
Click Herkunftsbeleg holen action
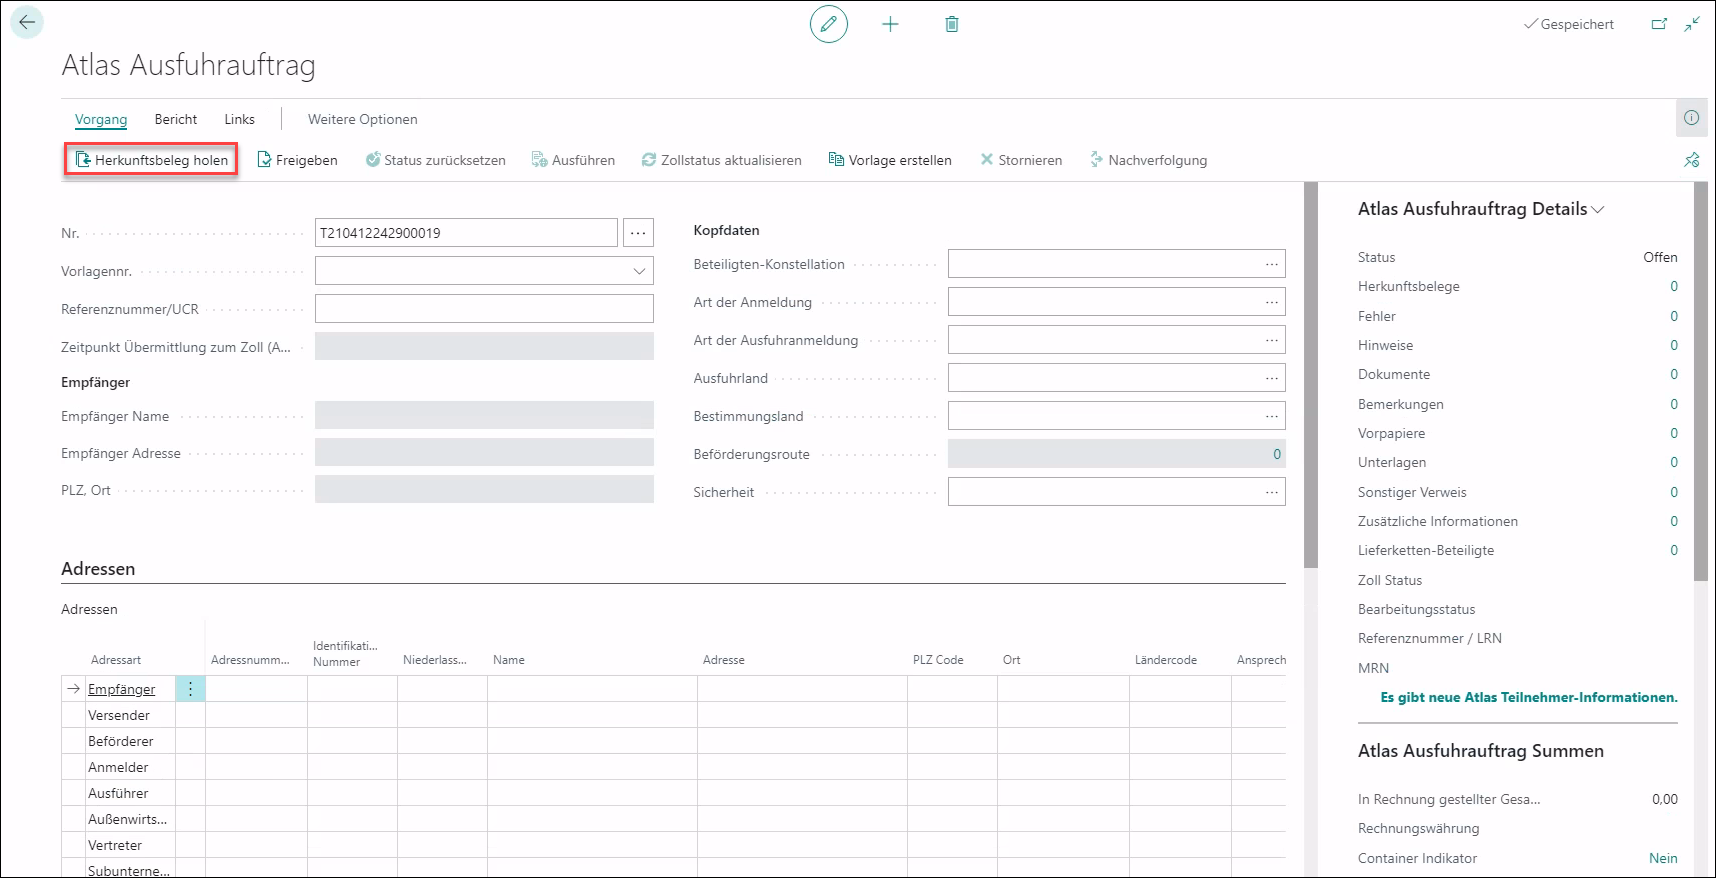pos(152,160)
